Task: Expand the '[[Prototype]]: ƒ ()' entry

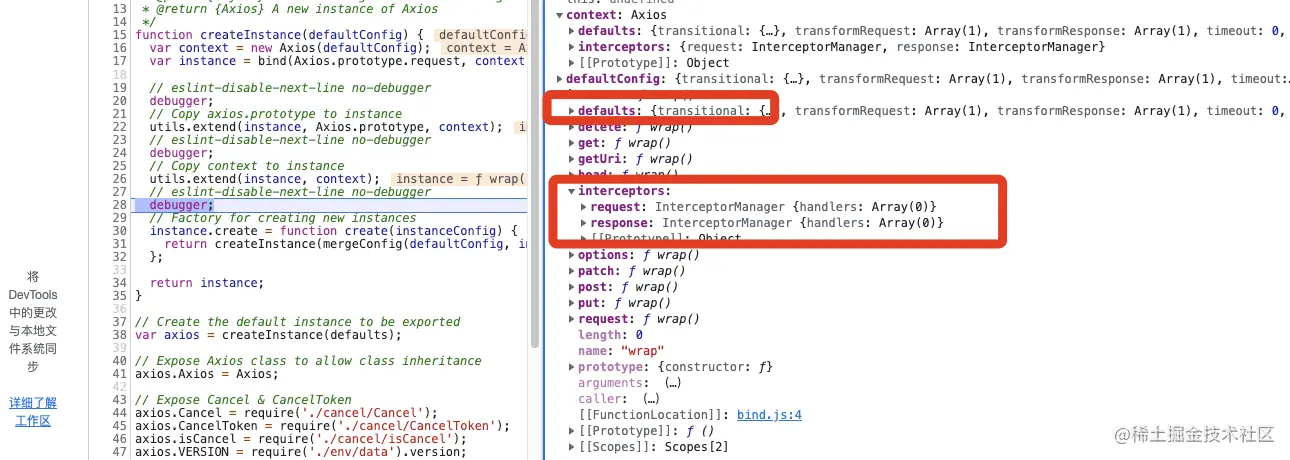Action: (x=572, y=431)
